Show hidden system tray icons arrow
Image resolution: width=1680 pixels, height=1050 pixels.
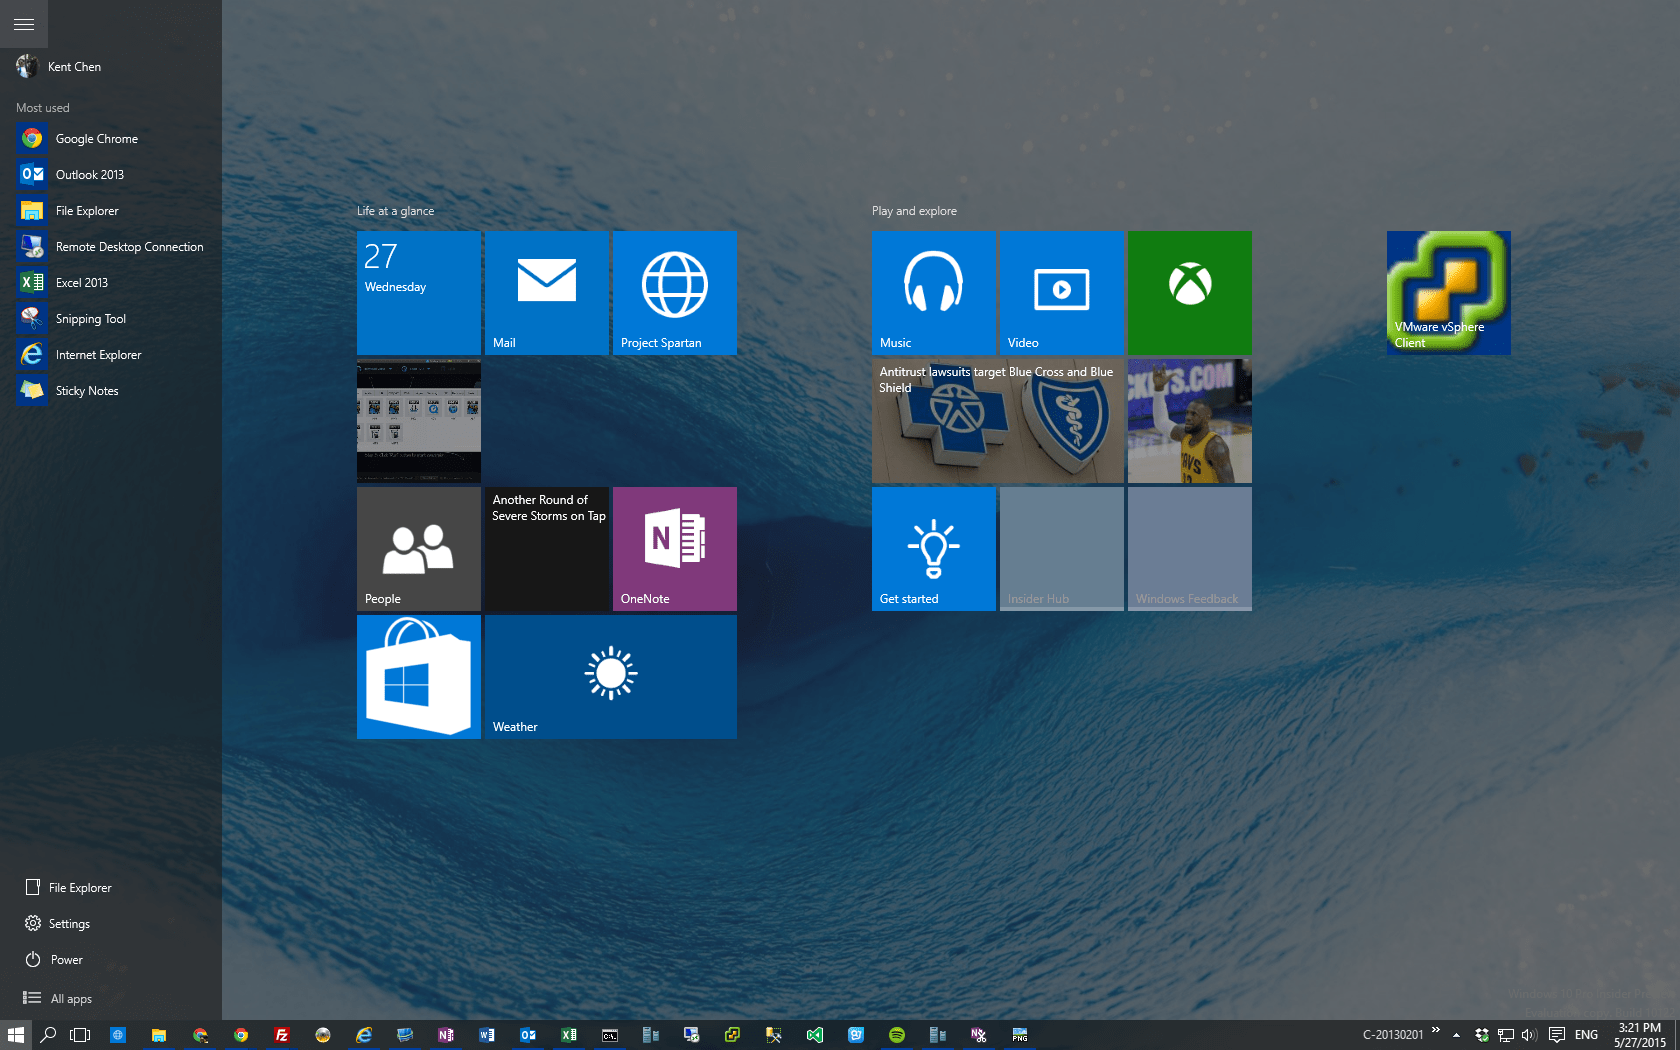pos(1456,1035)
